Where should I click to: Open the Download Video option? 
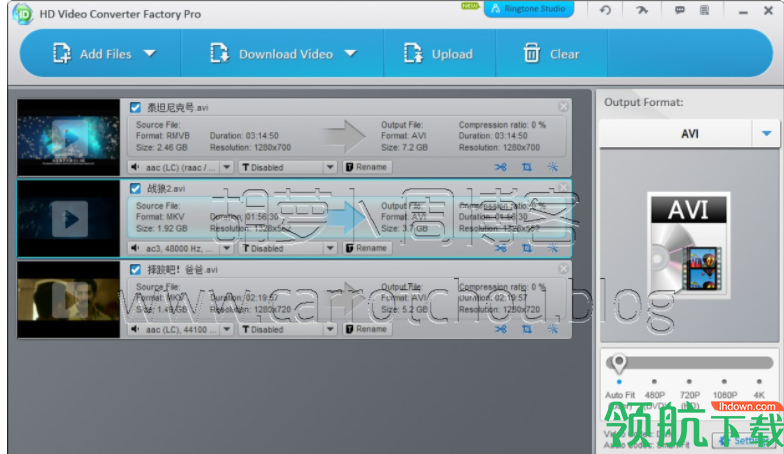pos(272,54)
